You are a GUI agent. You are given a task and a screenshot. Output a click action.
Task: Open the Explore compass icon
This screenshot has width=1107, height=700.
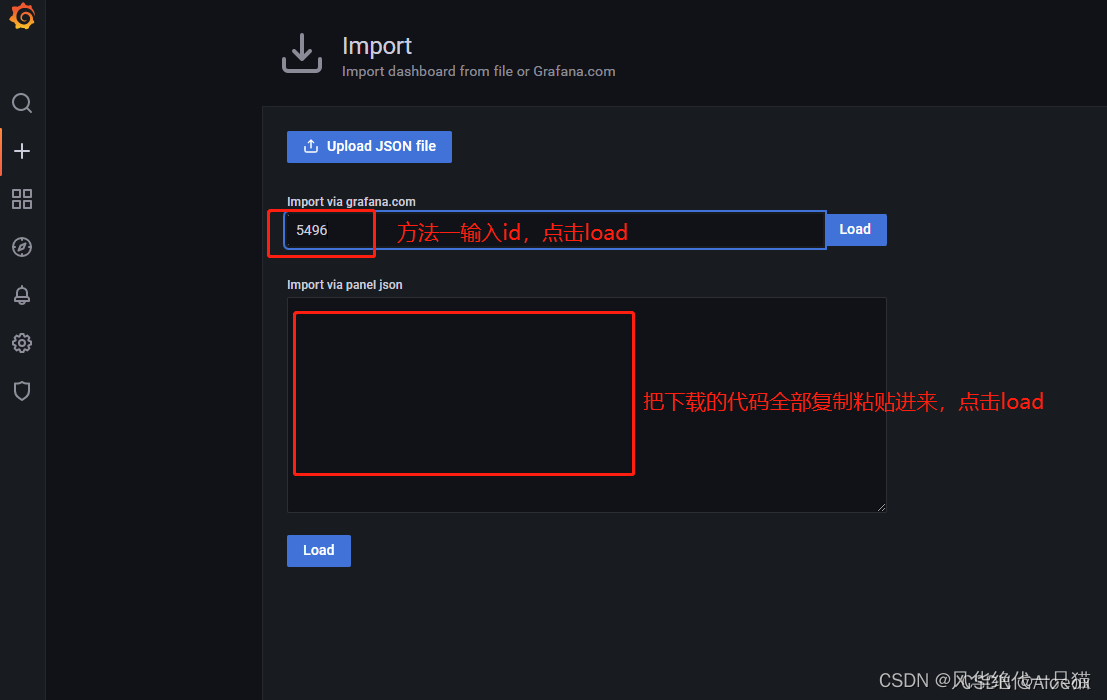[22, 247]
